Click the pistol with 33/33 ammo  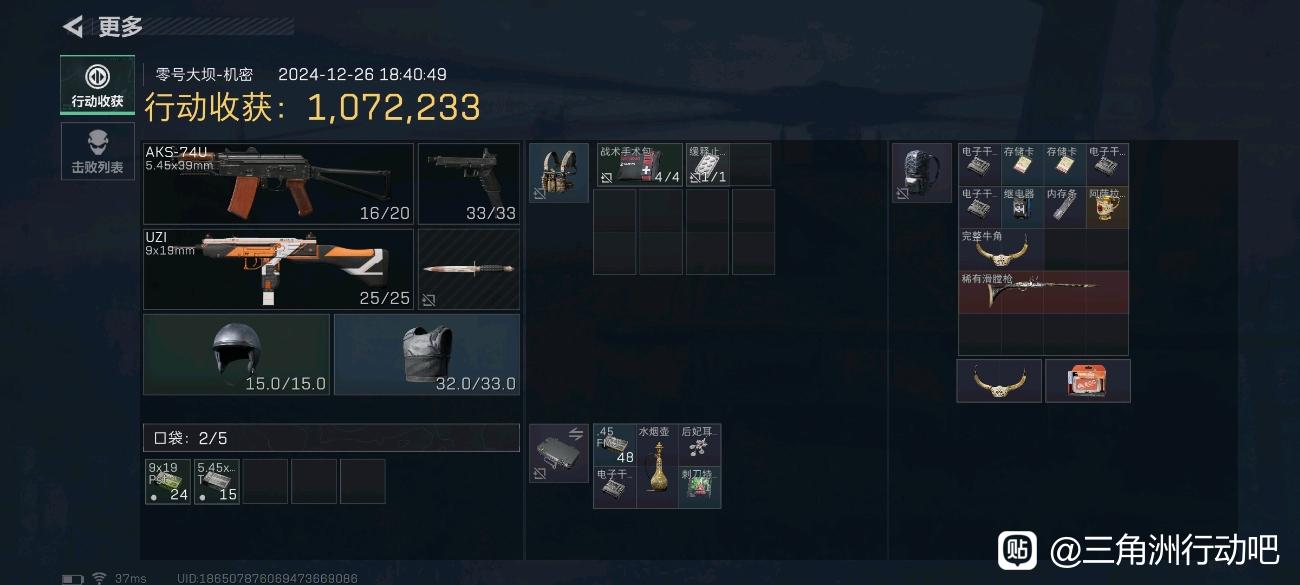468,183
